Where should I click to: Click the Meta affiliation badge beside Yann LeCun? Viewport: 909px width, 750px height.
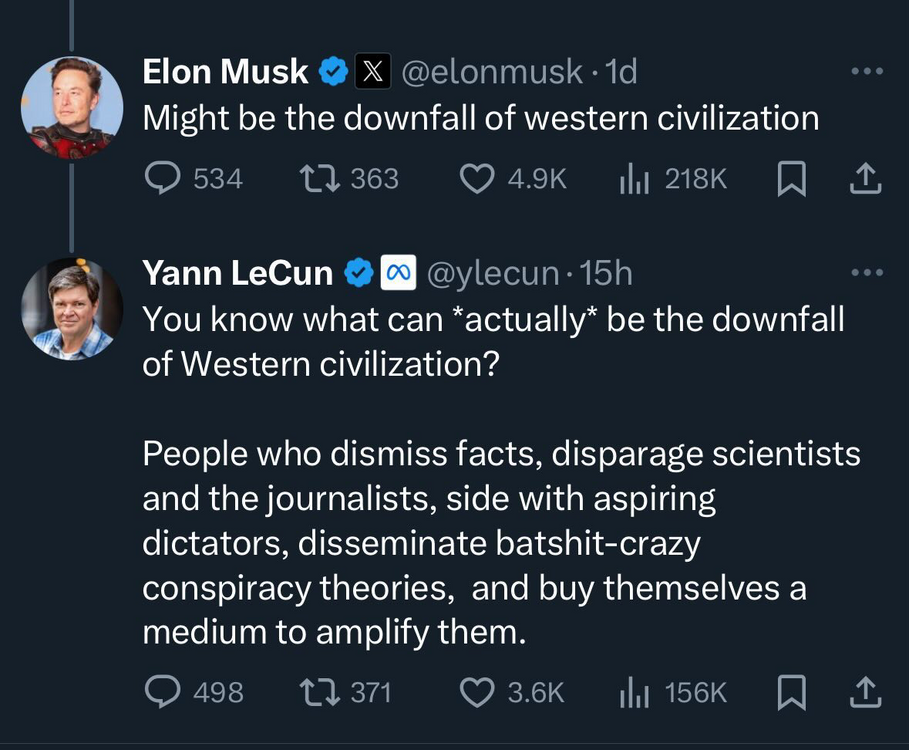(400, 272)
